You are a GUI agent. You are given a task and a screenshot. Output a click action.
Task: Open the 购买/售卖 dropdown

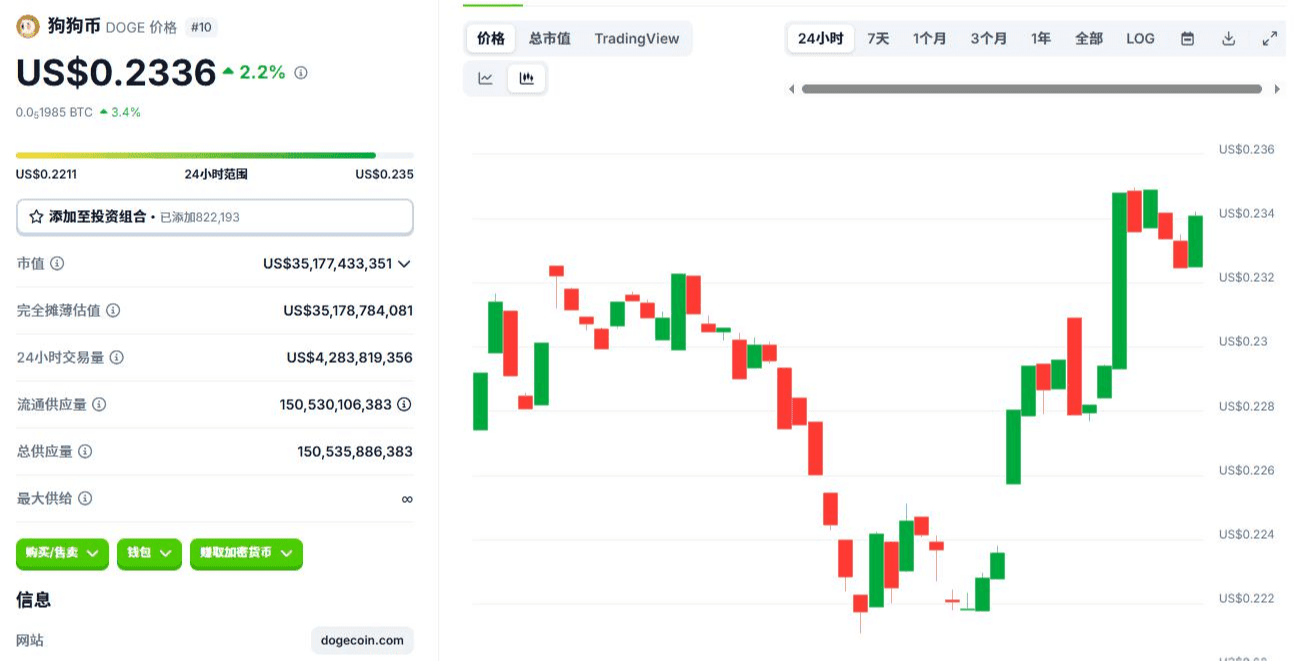62,553
